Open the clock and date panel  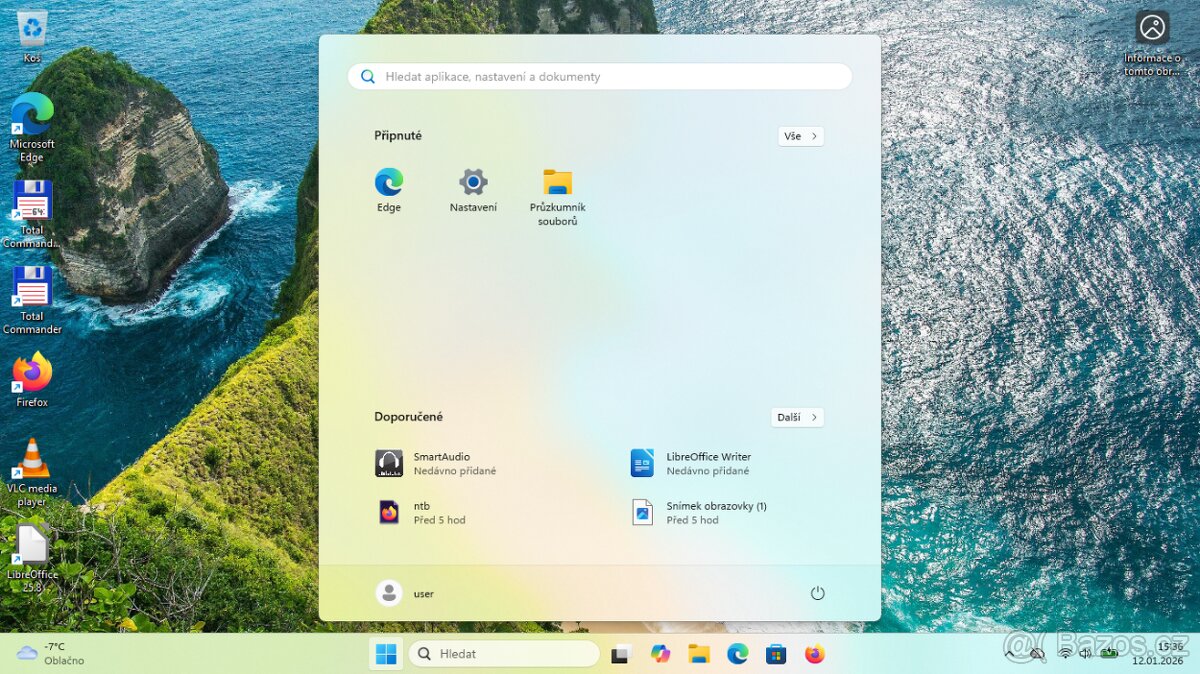(1160, 653)
